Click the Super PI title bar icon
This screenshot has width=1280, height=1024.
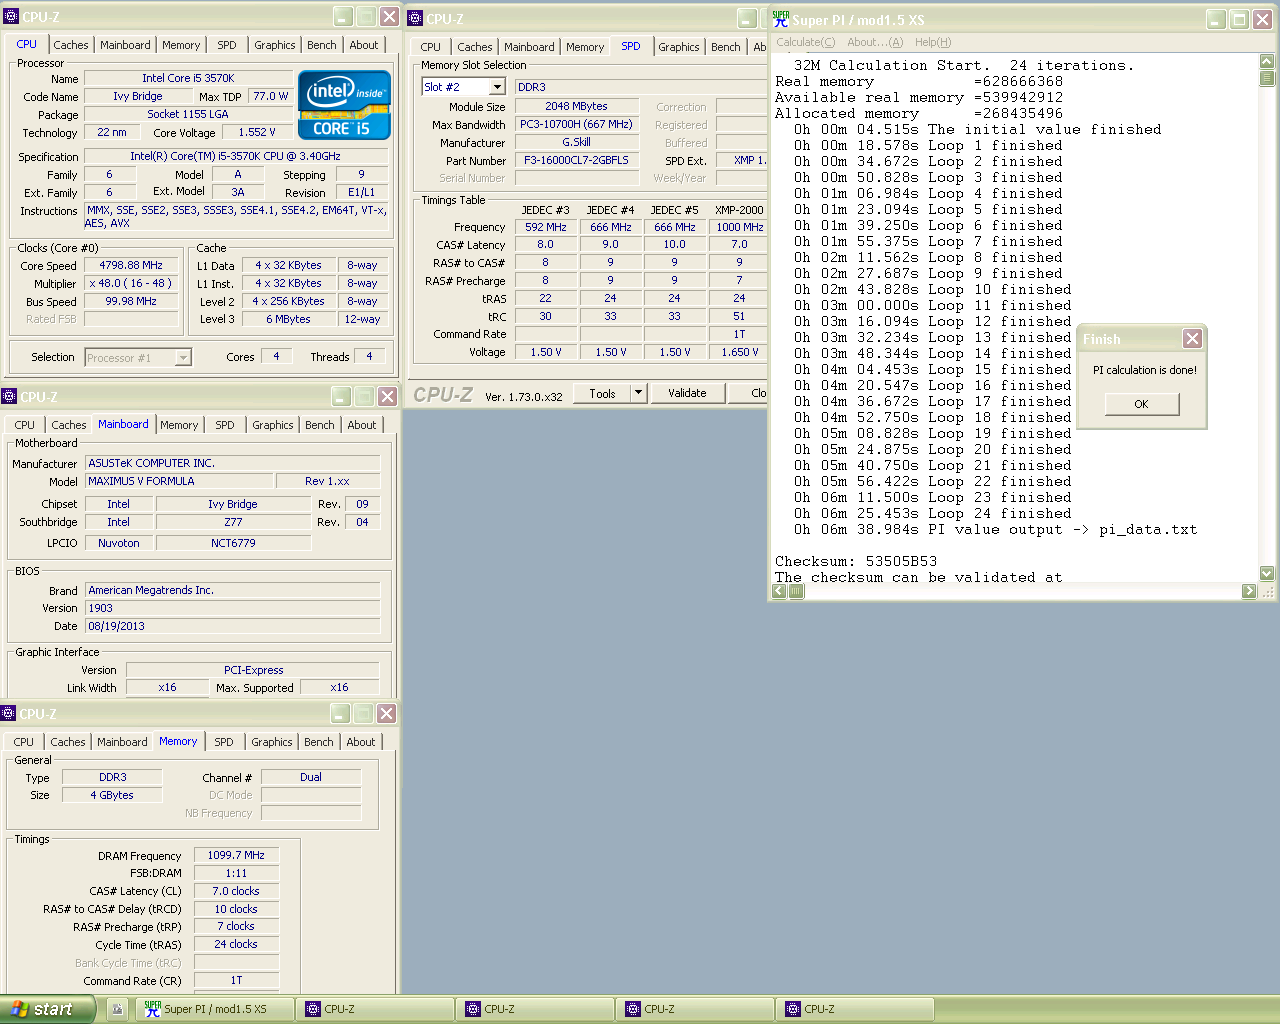coord(781,19)
